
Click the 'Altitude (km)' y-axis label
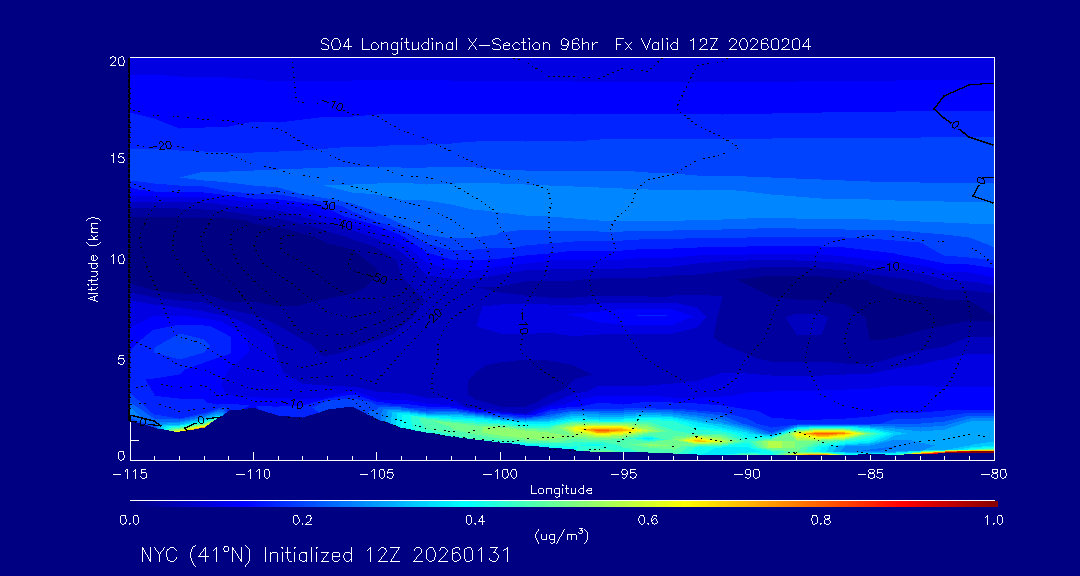93,259
